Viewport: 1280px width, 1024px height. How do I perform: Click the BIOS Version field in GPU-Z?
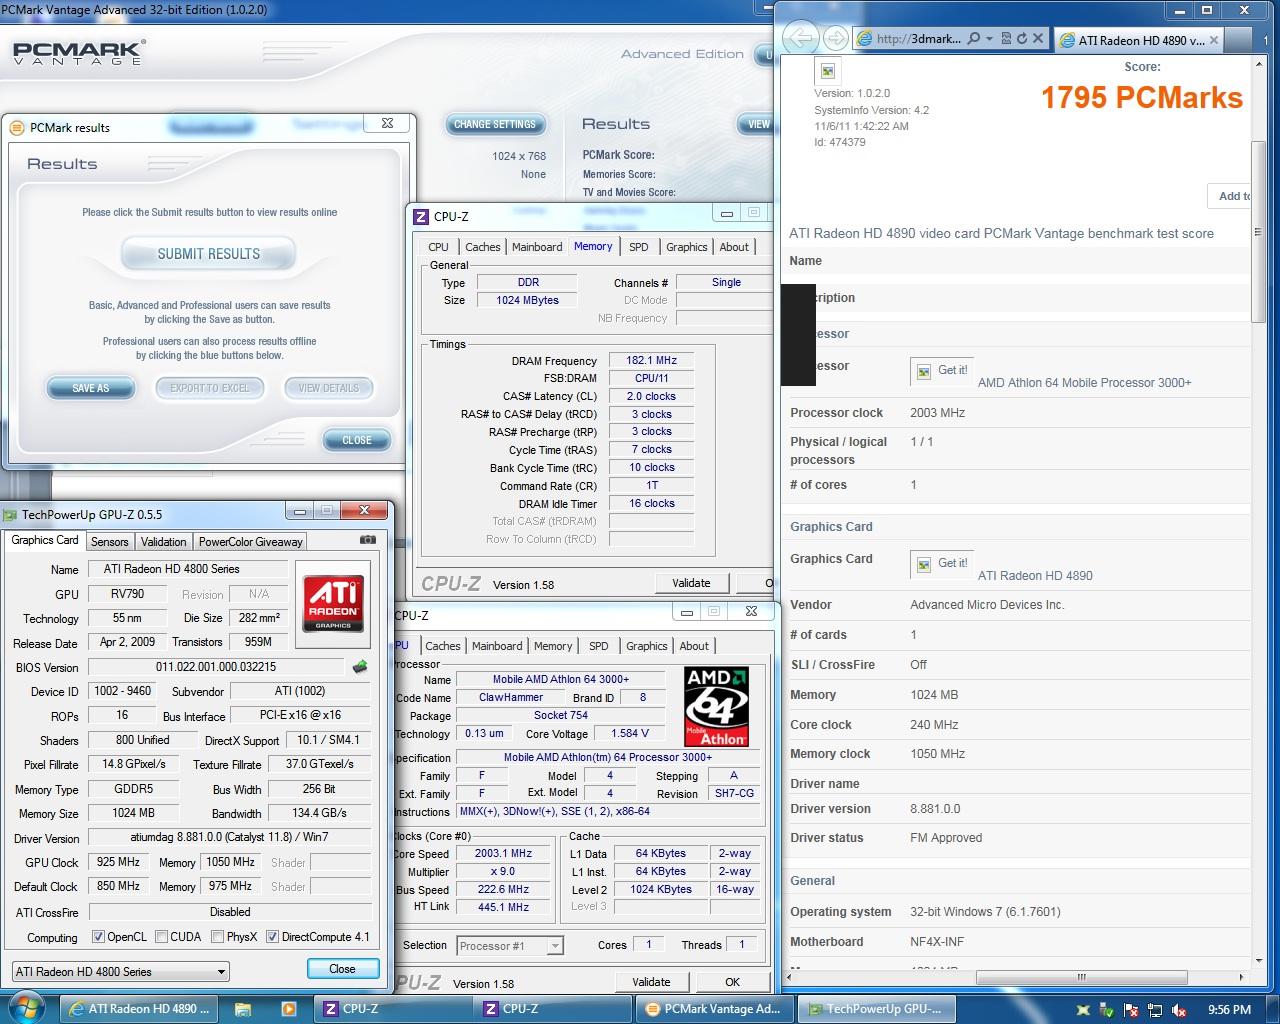(216, 667)
